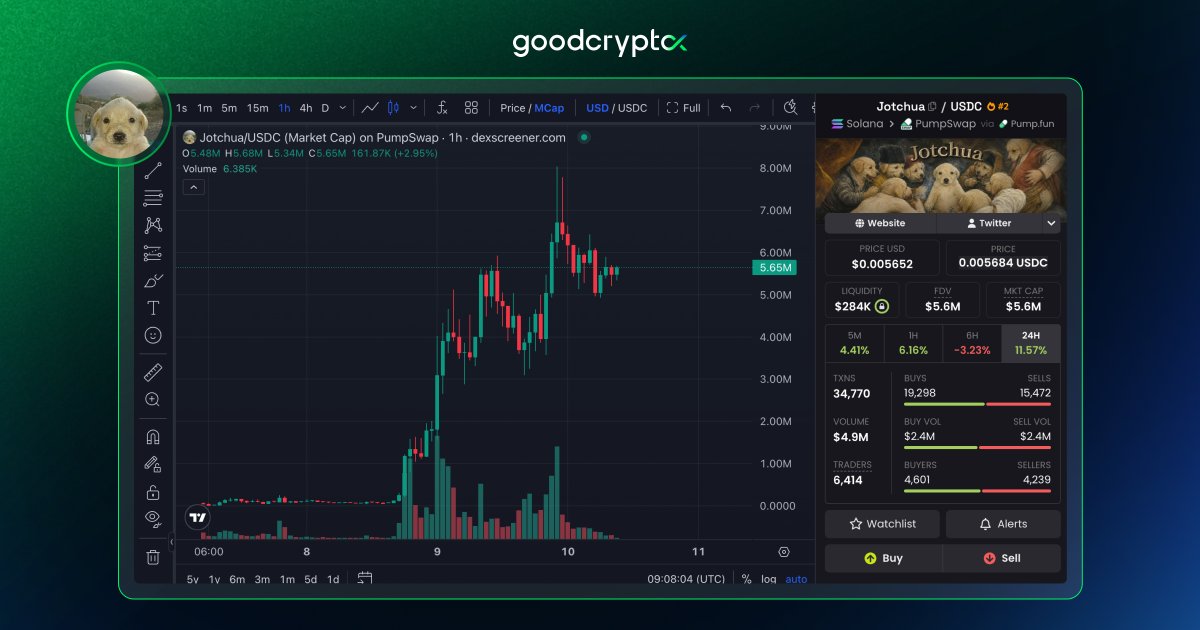This screenshot has height=630, width=1200.
Task: Select the line chart style icon
Action: (x=370, y=108)
